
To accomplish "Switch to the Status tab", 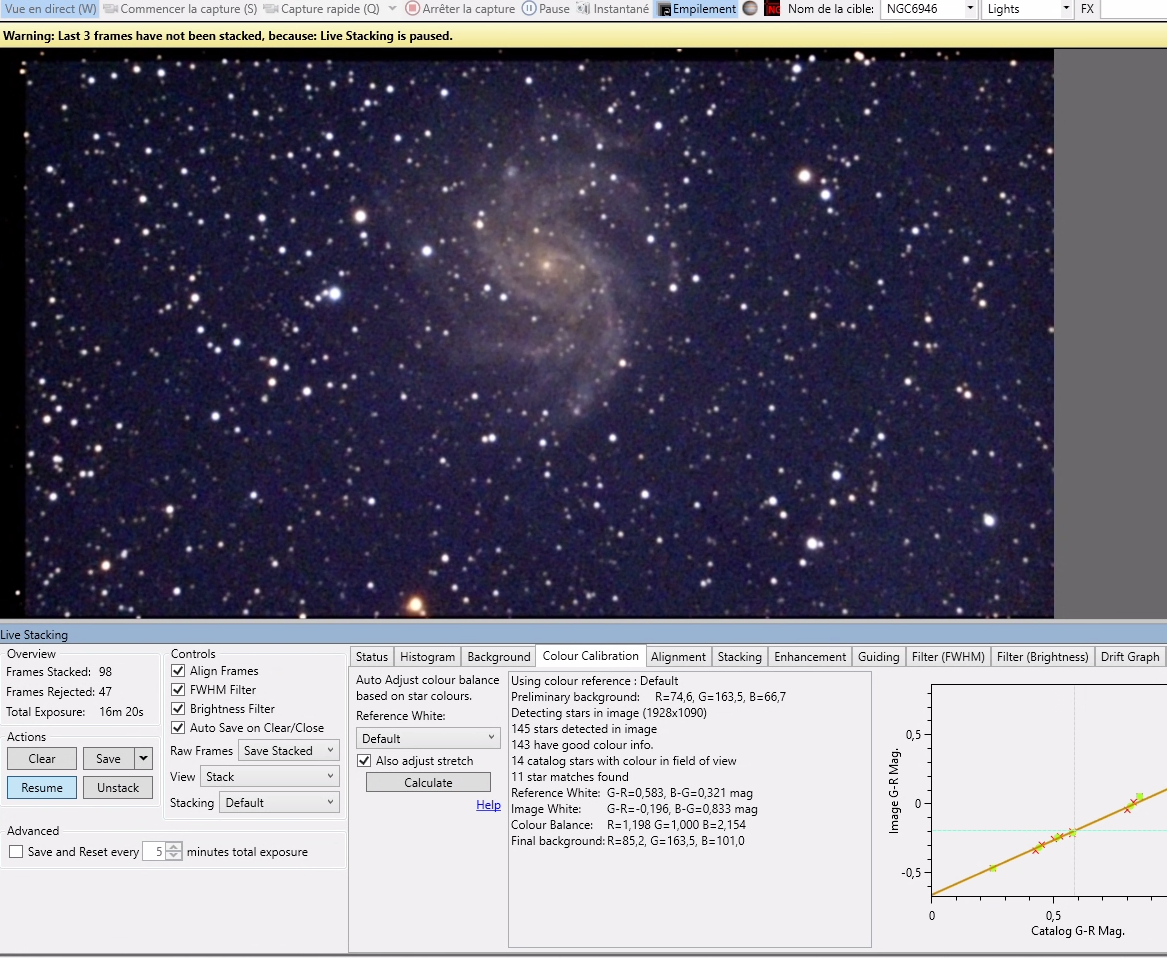I will pyautogui.click(x=371, y=657).
